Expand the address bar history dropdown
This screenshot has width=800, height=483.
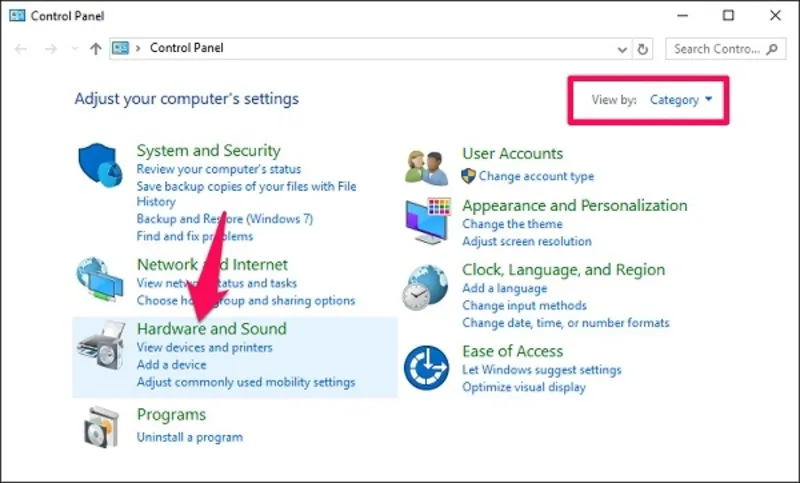pyautogui.click(x=622, y=49)
